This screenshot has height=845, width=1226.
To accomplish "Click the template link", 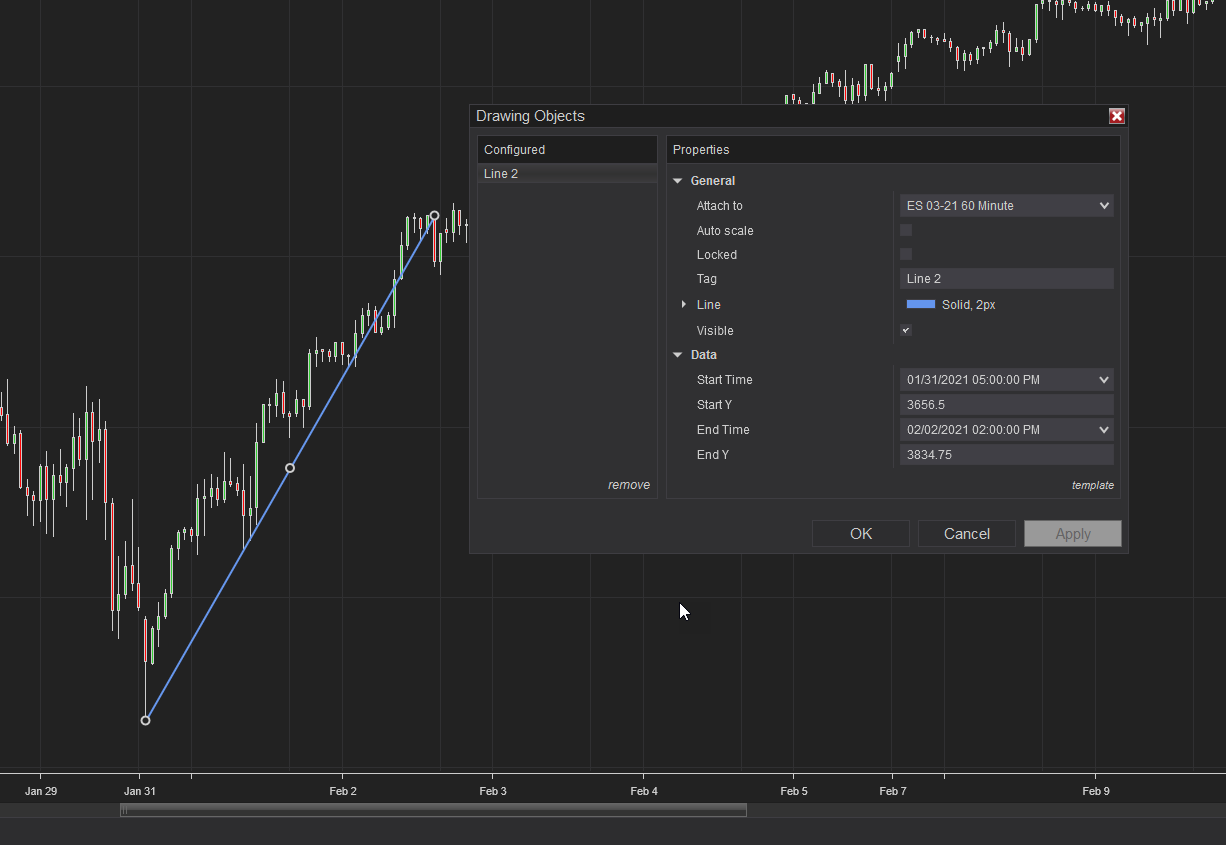I will pyautogui.click(x=1092, y=485).
